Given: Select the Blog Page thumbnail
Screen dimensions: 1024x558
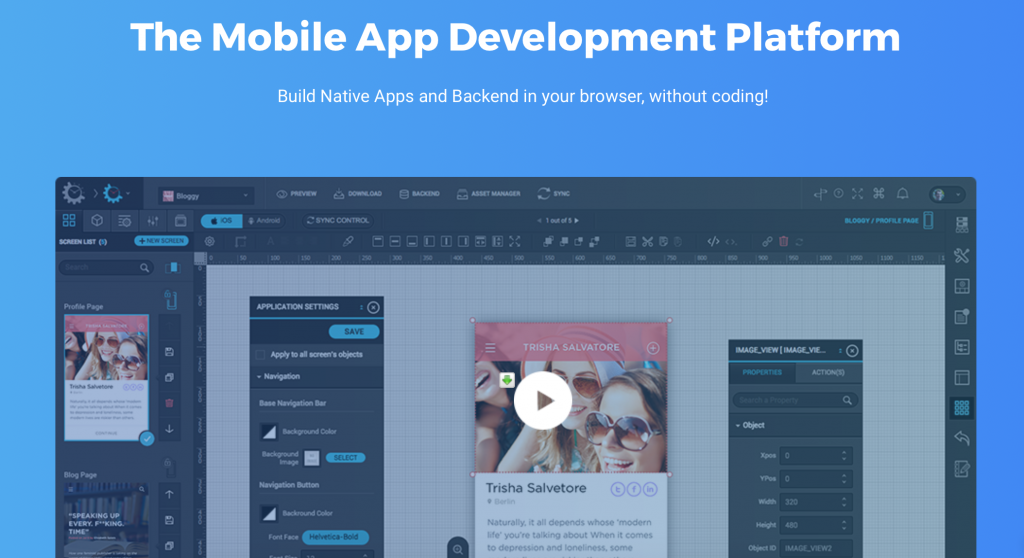Looking at the screenshot, I should (x=106, y=520).
